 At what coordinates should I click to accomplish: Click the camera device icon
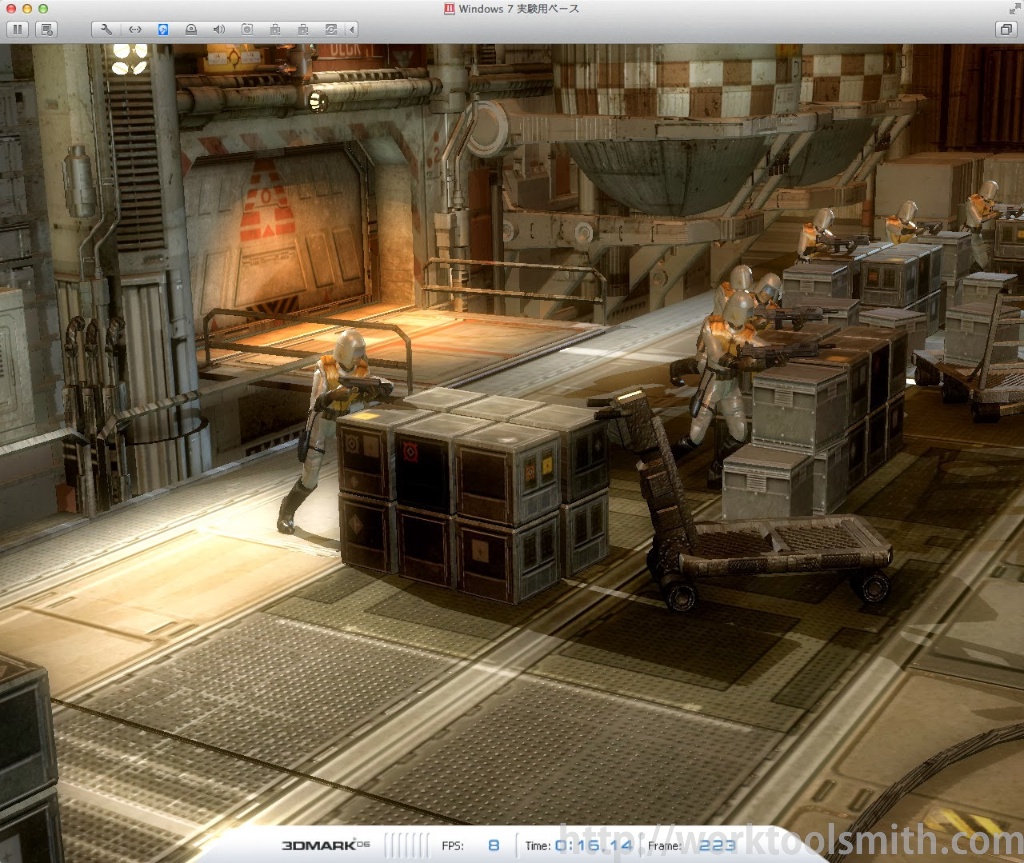tap(247, 29)
